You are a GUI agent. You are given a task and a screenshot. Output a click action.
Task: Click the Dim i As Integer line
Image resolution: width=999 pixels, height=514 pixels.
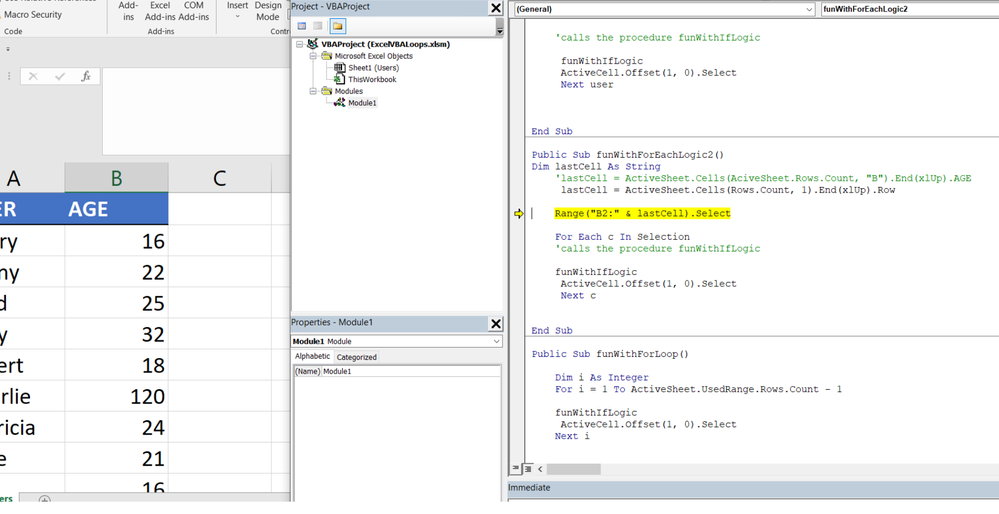click(601, 378)
